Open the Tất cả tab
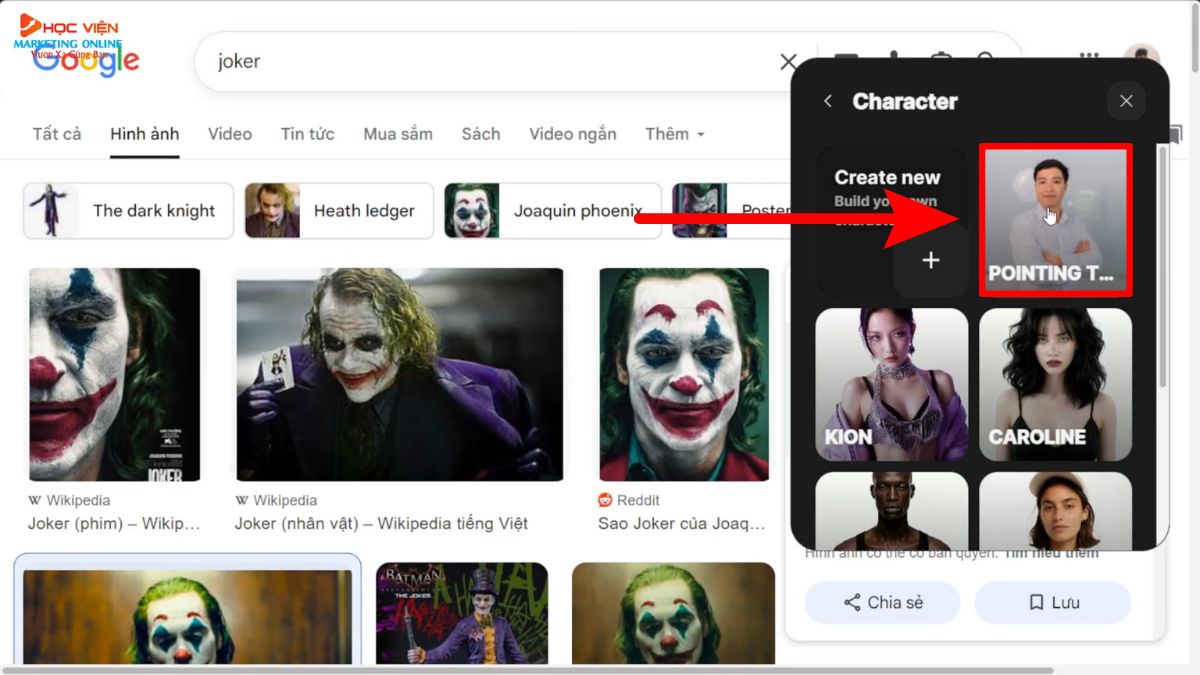This screenshot has width=1200, height=675. coord(57,134)
